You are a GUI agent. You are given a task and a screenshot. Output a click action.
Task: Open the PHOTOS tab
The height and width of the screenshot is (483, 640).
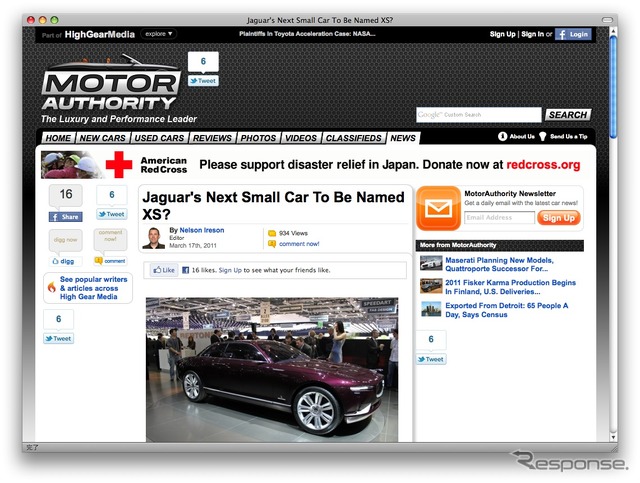pos(258,138)
